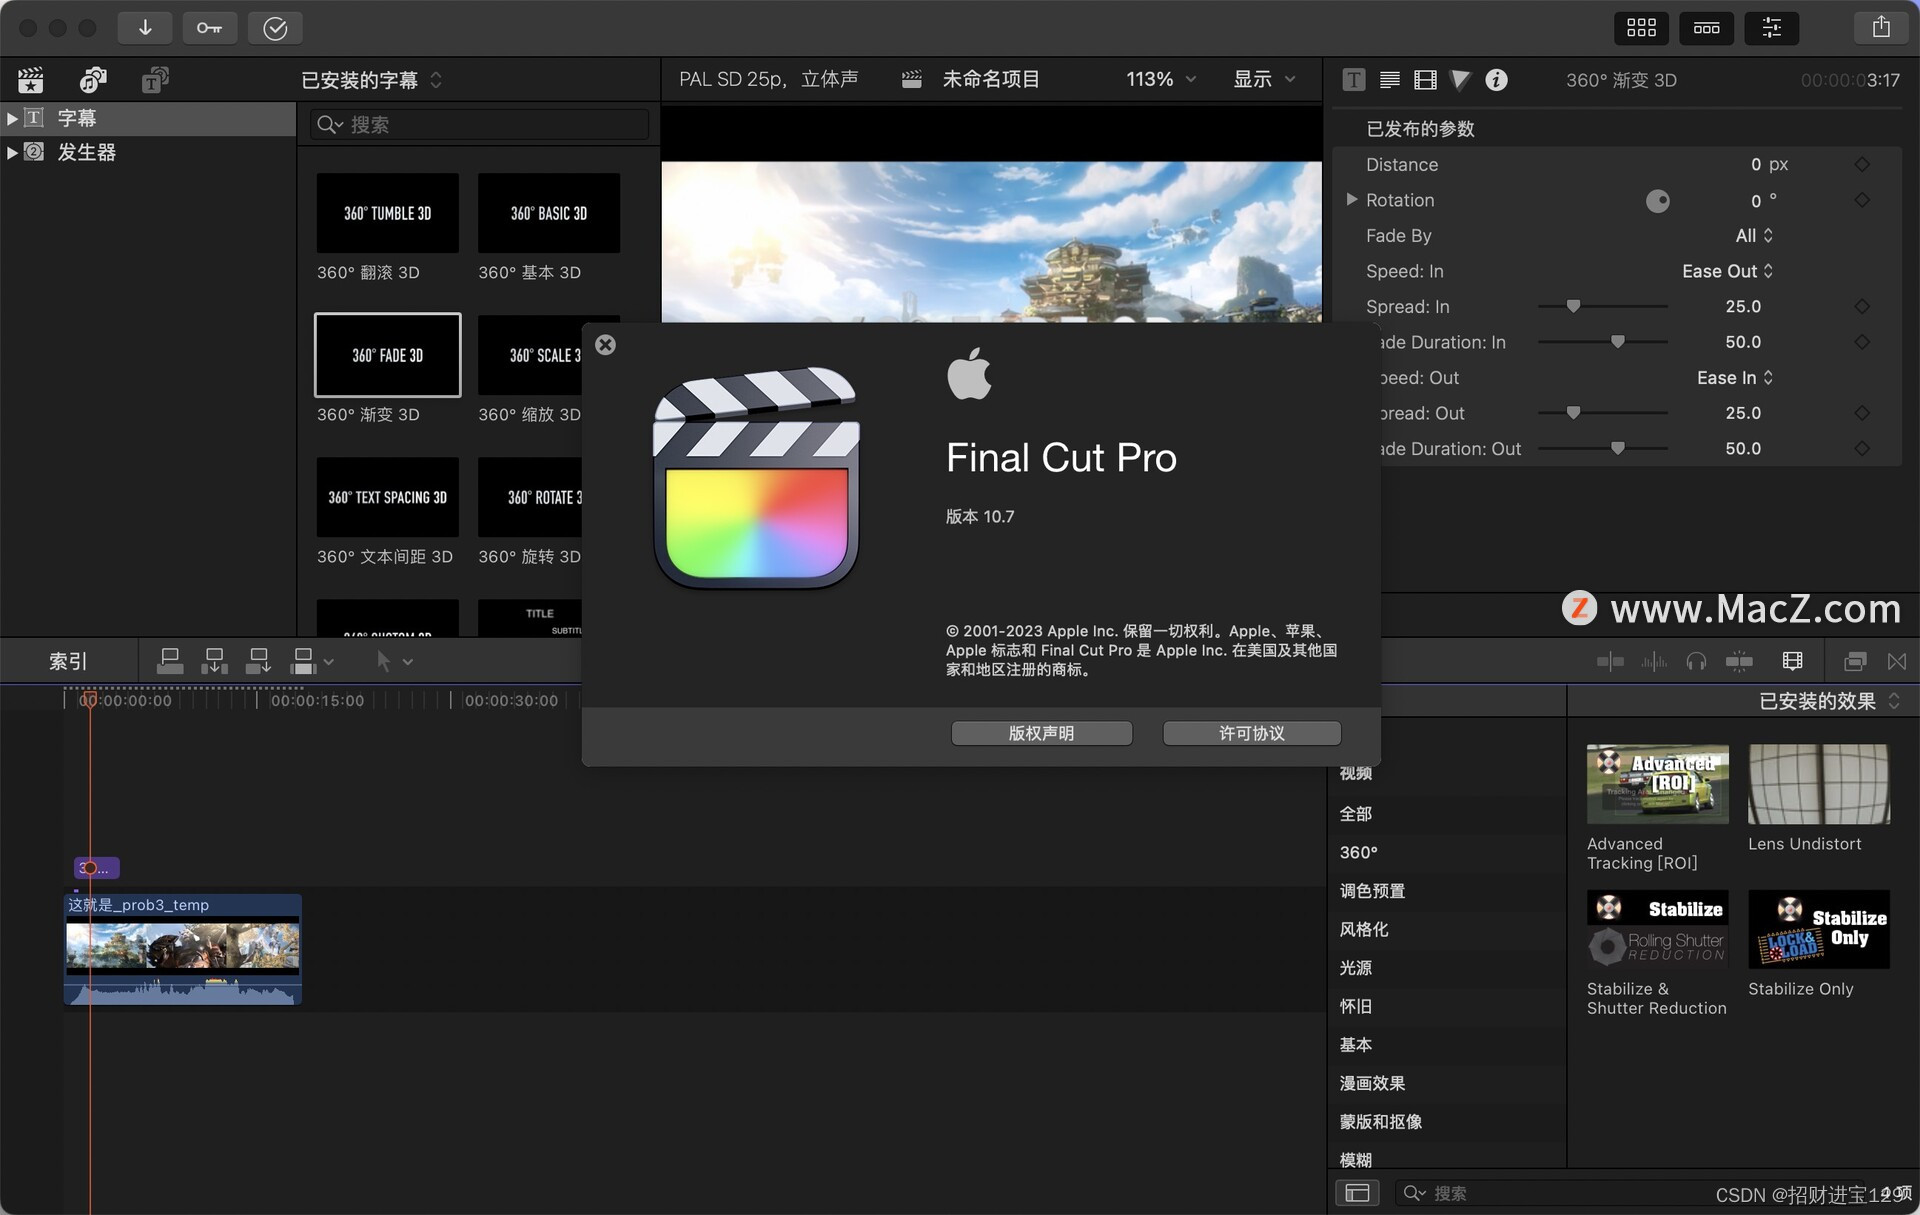Click the 许可协议 button

coord(1251,733)
